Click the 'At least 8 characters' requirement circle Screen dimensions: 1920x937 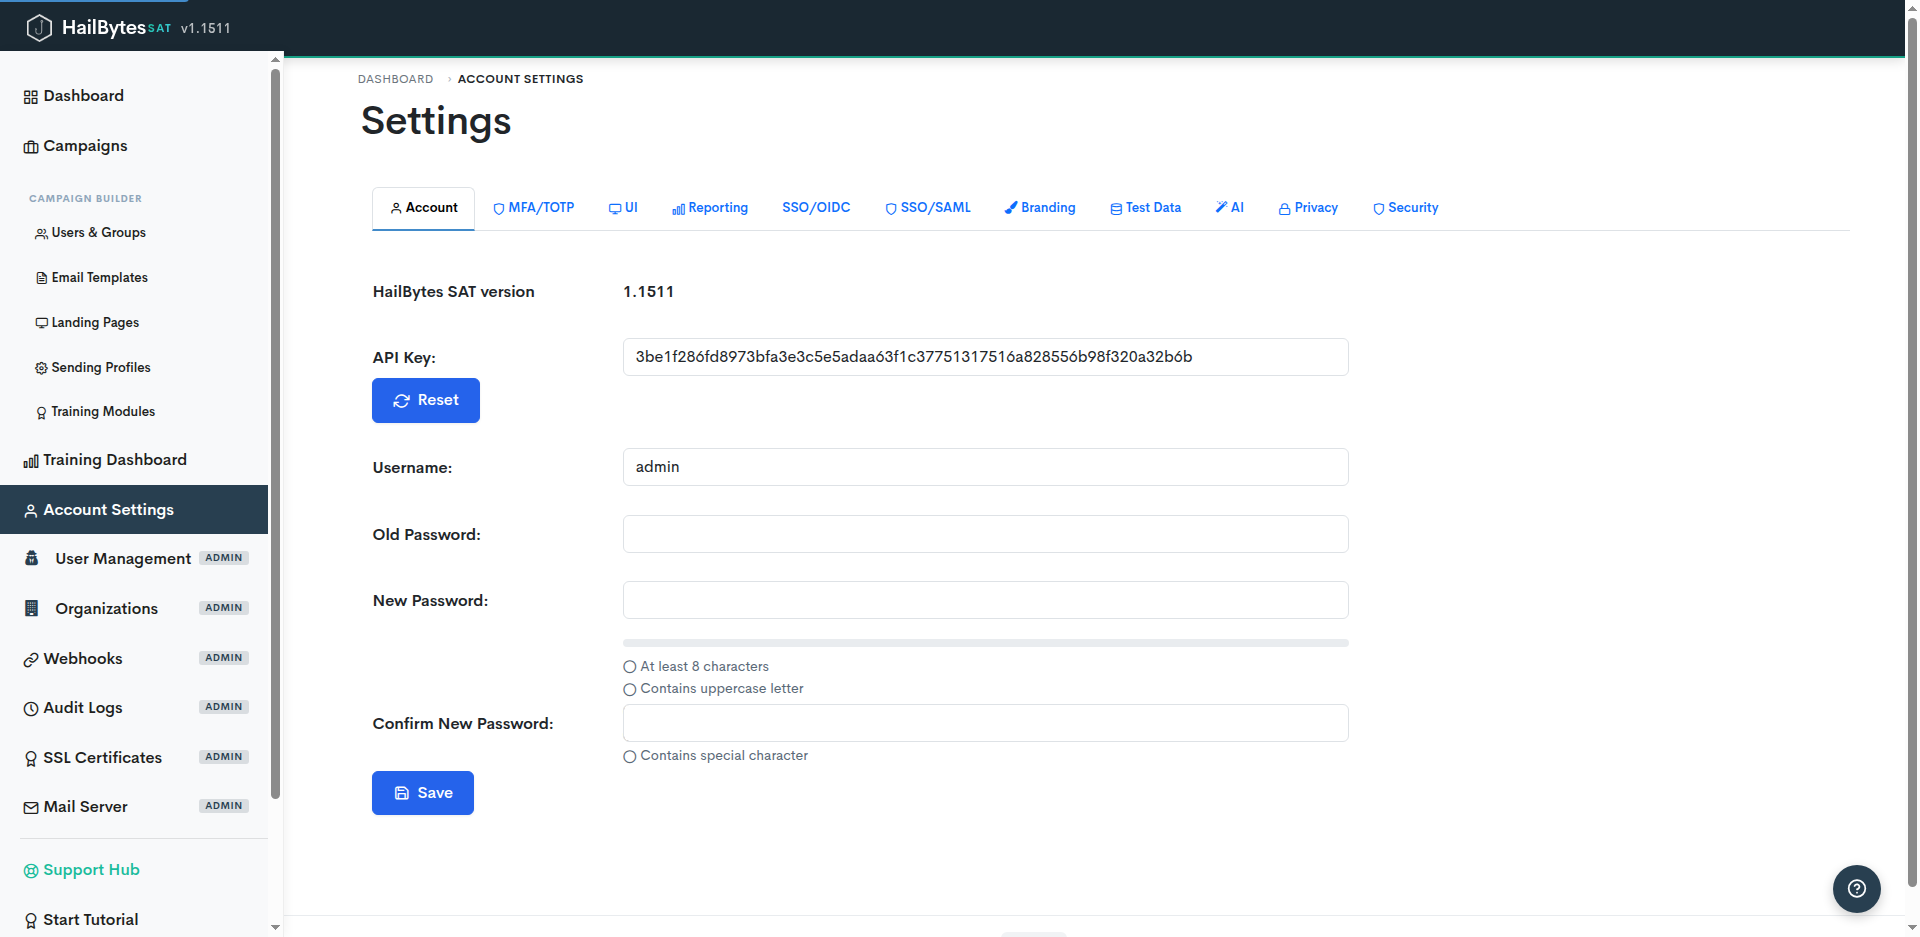tap(630, 667)
